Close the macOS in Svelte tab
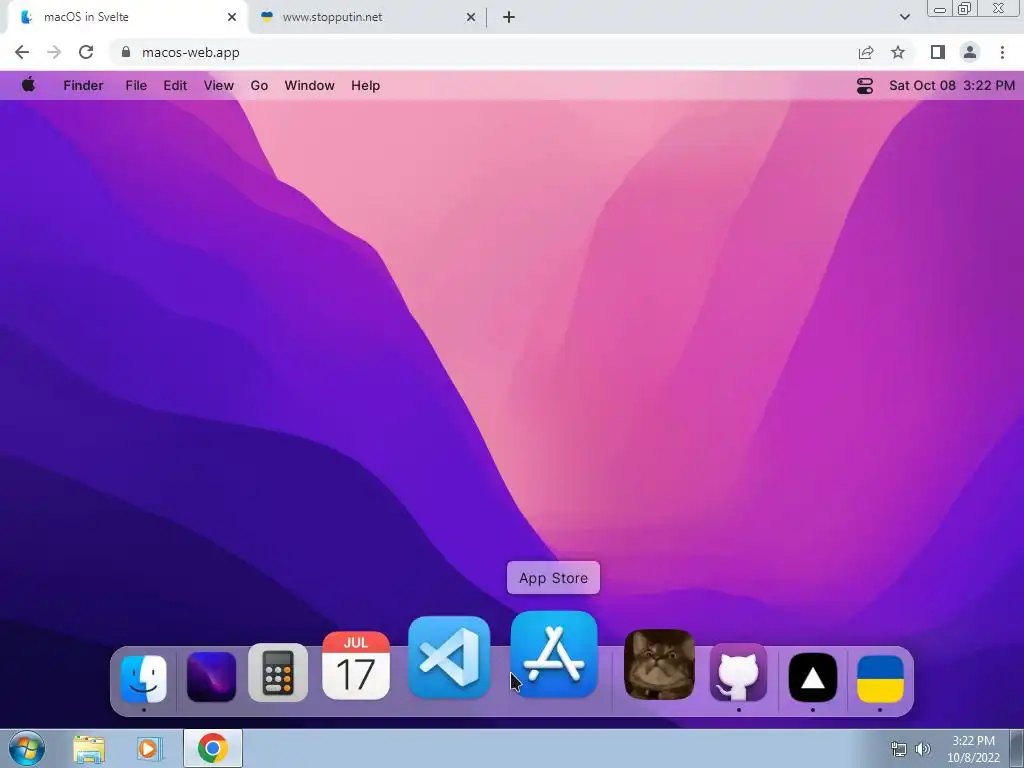Viewport: 1024px width, 768px height. click(x=232, y=18)
